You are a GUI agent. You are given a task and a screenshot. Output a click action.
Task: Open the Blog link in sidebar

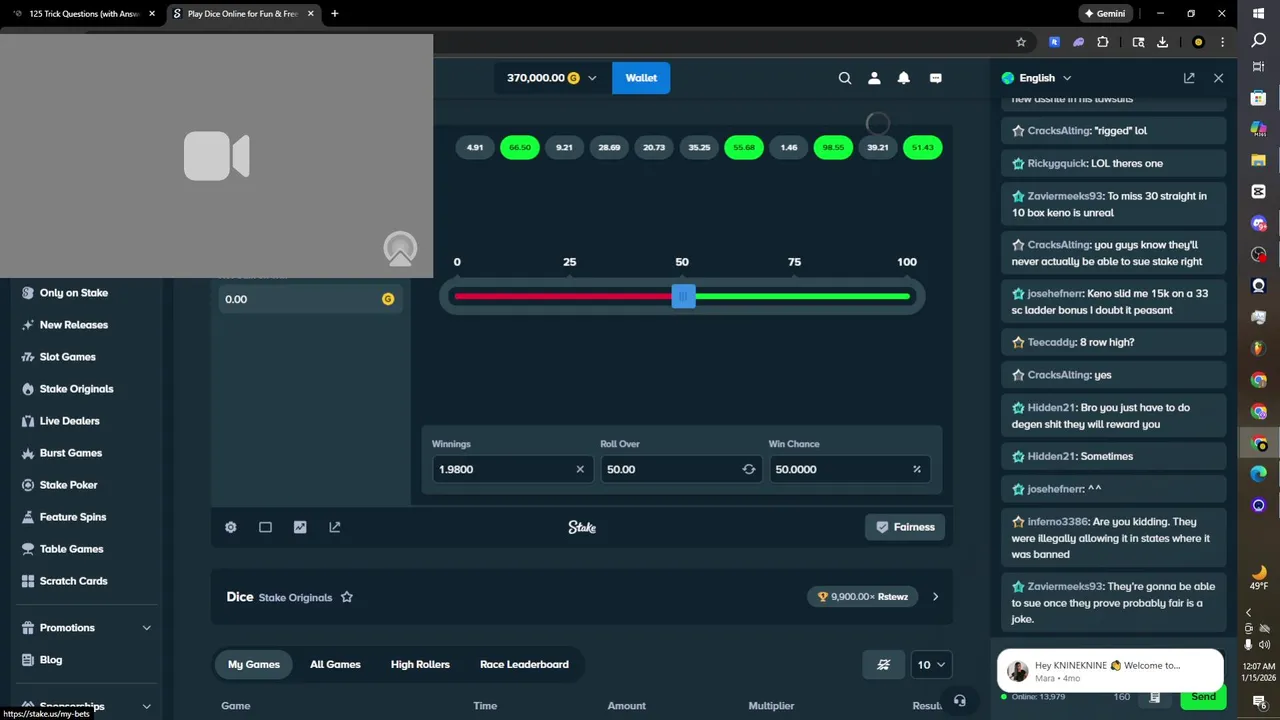point(50,660)
